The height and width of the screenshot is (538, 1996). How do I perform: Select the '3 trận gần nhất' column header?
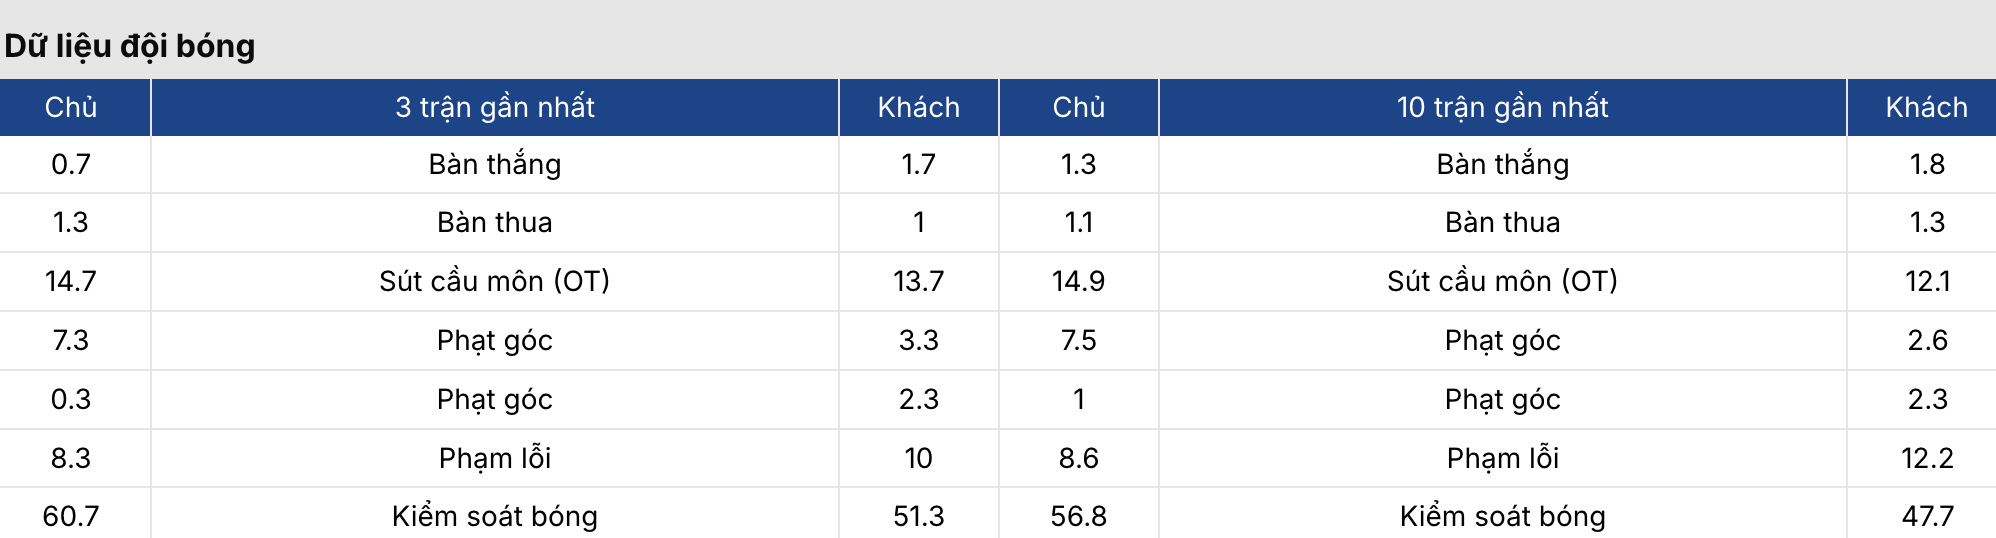click(x=495, y=107)
